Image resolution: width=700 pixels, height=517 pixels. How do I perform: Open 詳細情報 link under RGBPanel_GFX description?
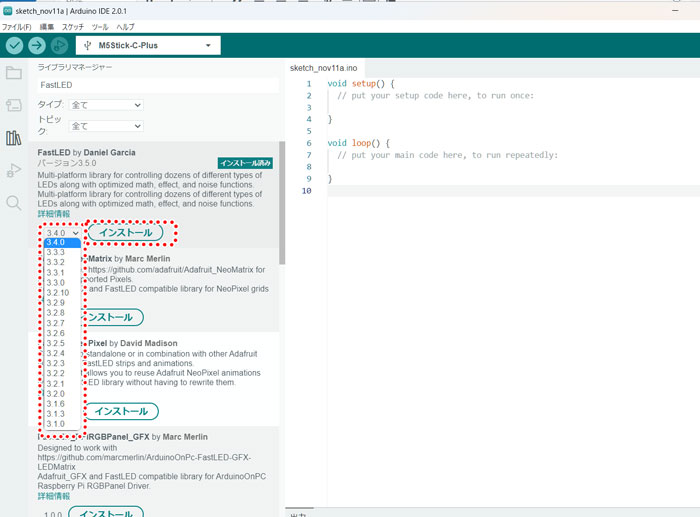(54, 496)
